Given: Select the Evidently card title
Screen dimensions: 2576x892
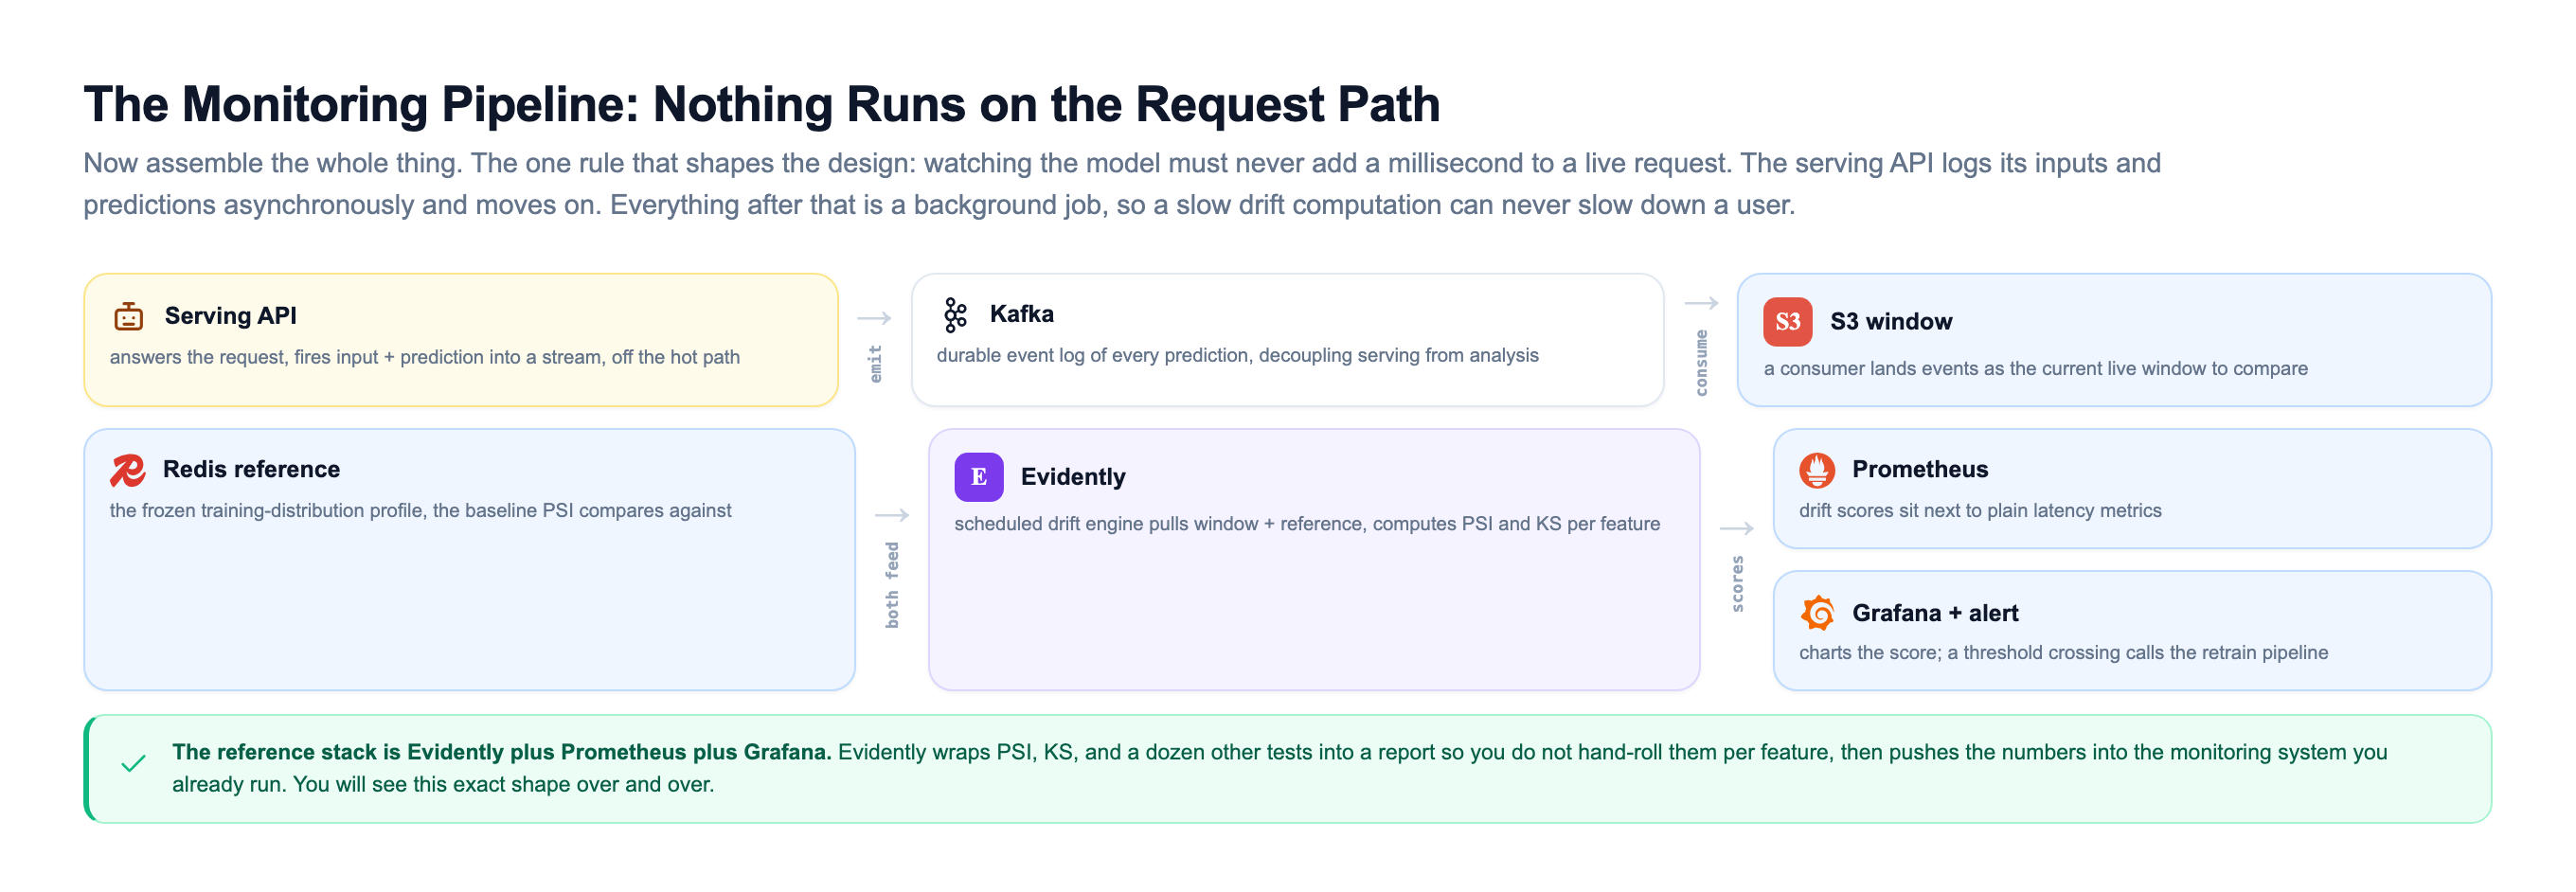Looking at the screenshot, I should tap(1072, 477).
